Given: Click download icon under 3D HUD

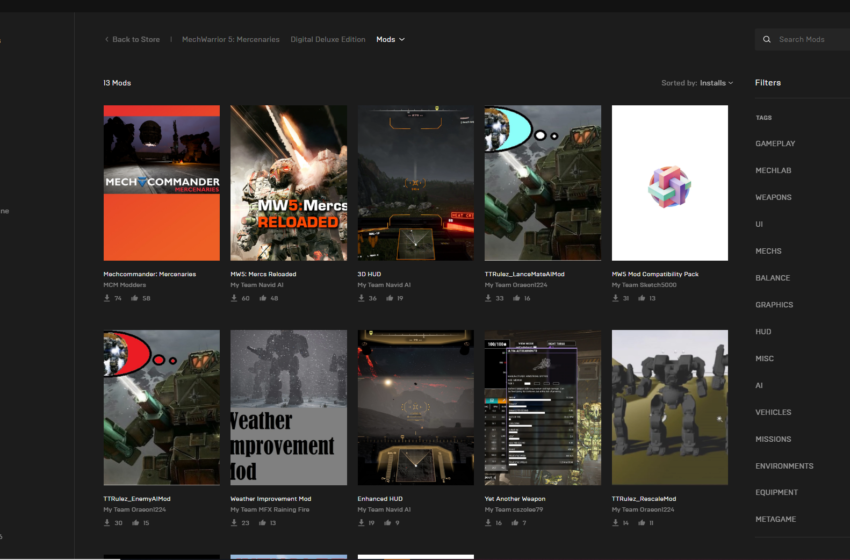Looking at the screenshot, I should (x=361, y=298).
